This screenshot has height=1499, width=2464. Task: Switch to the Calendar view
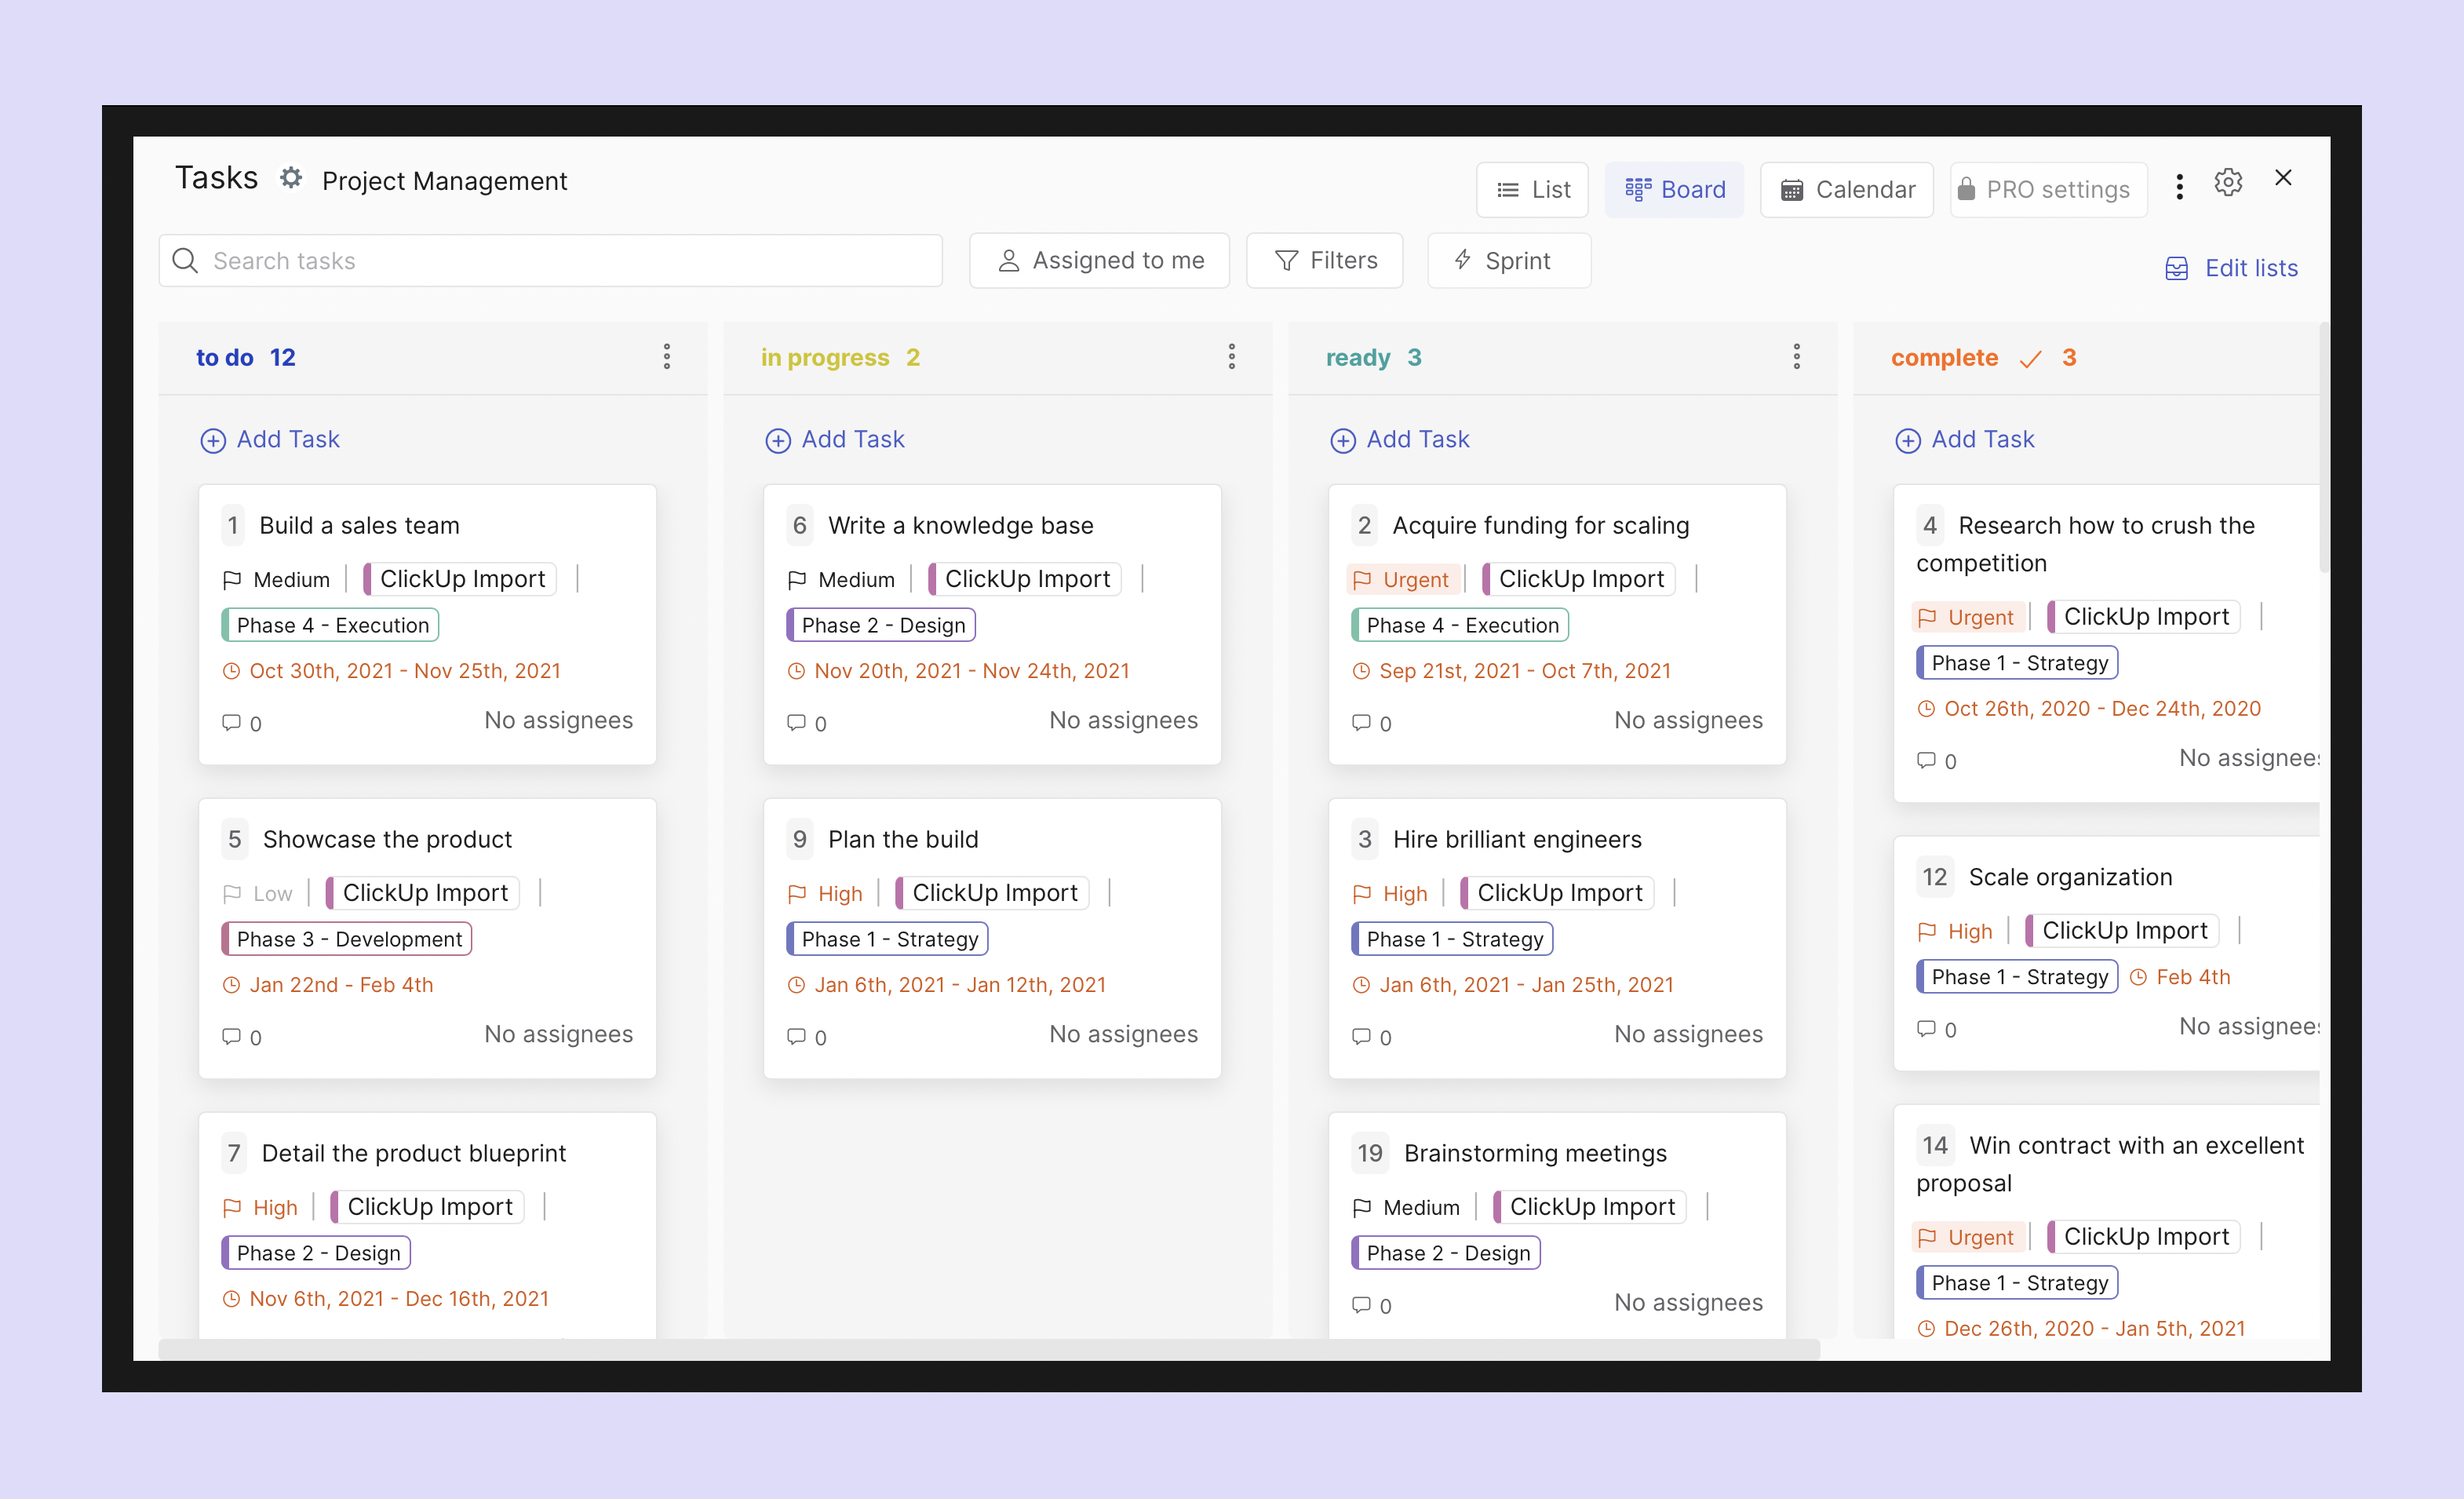(x=1847, y=190)
